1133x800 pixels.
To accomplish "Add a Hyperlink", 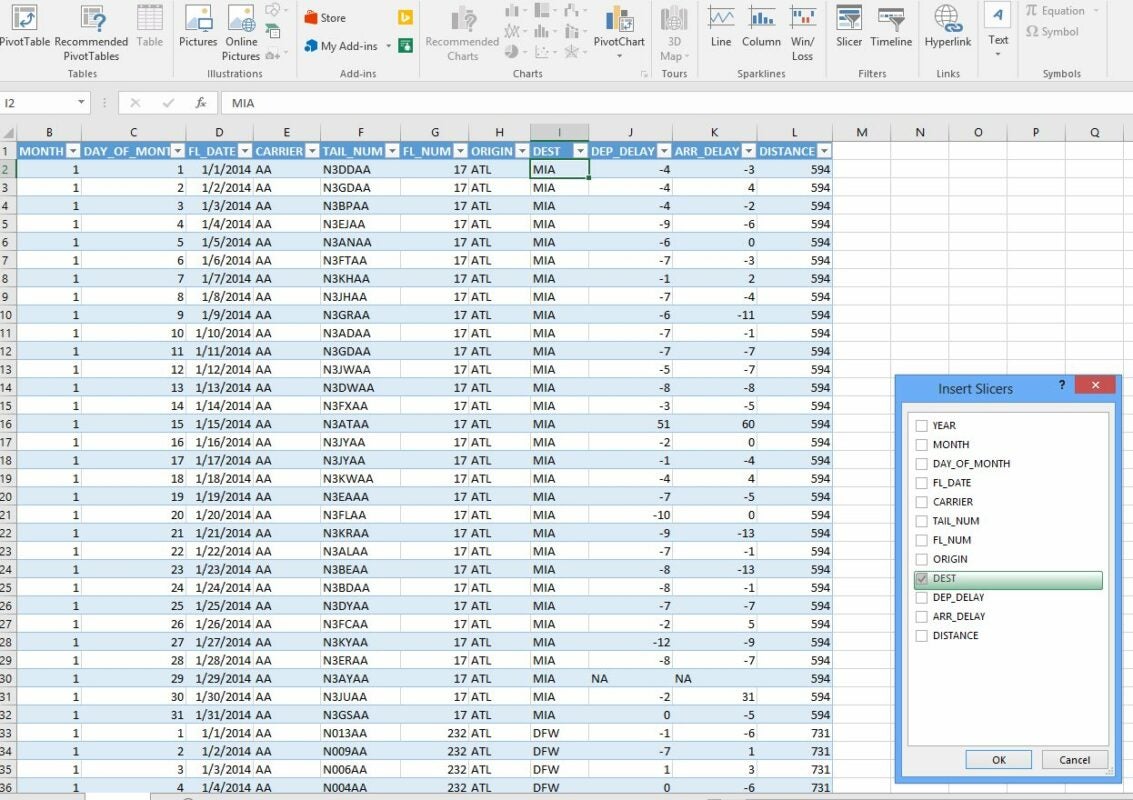I will (947, 30).
